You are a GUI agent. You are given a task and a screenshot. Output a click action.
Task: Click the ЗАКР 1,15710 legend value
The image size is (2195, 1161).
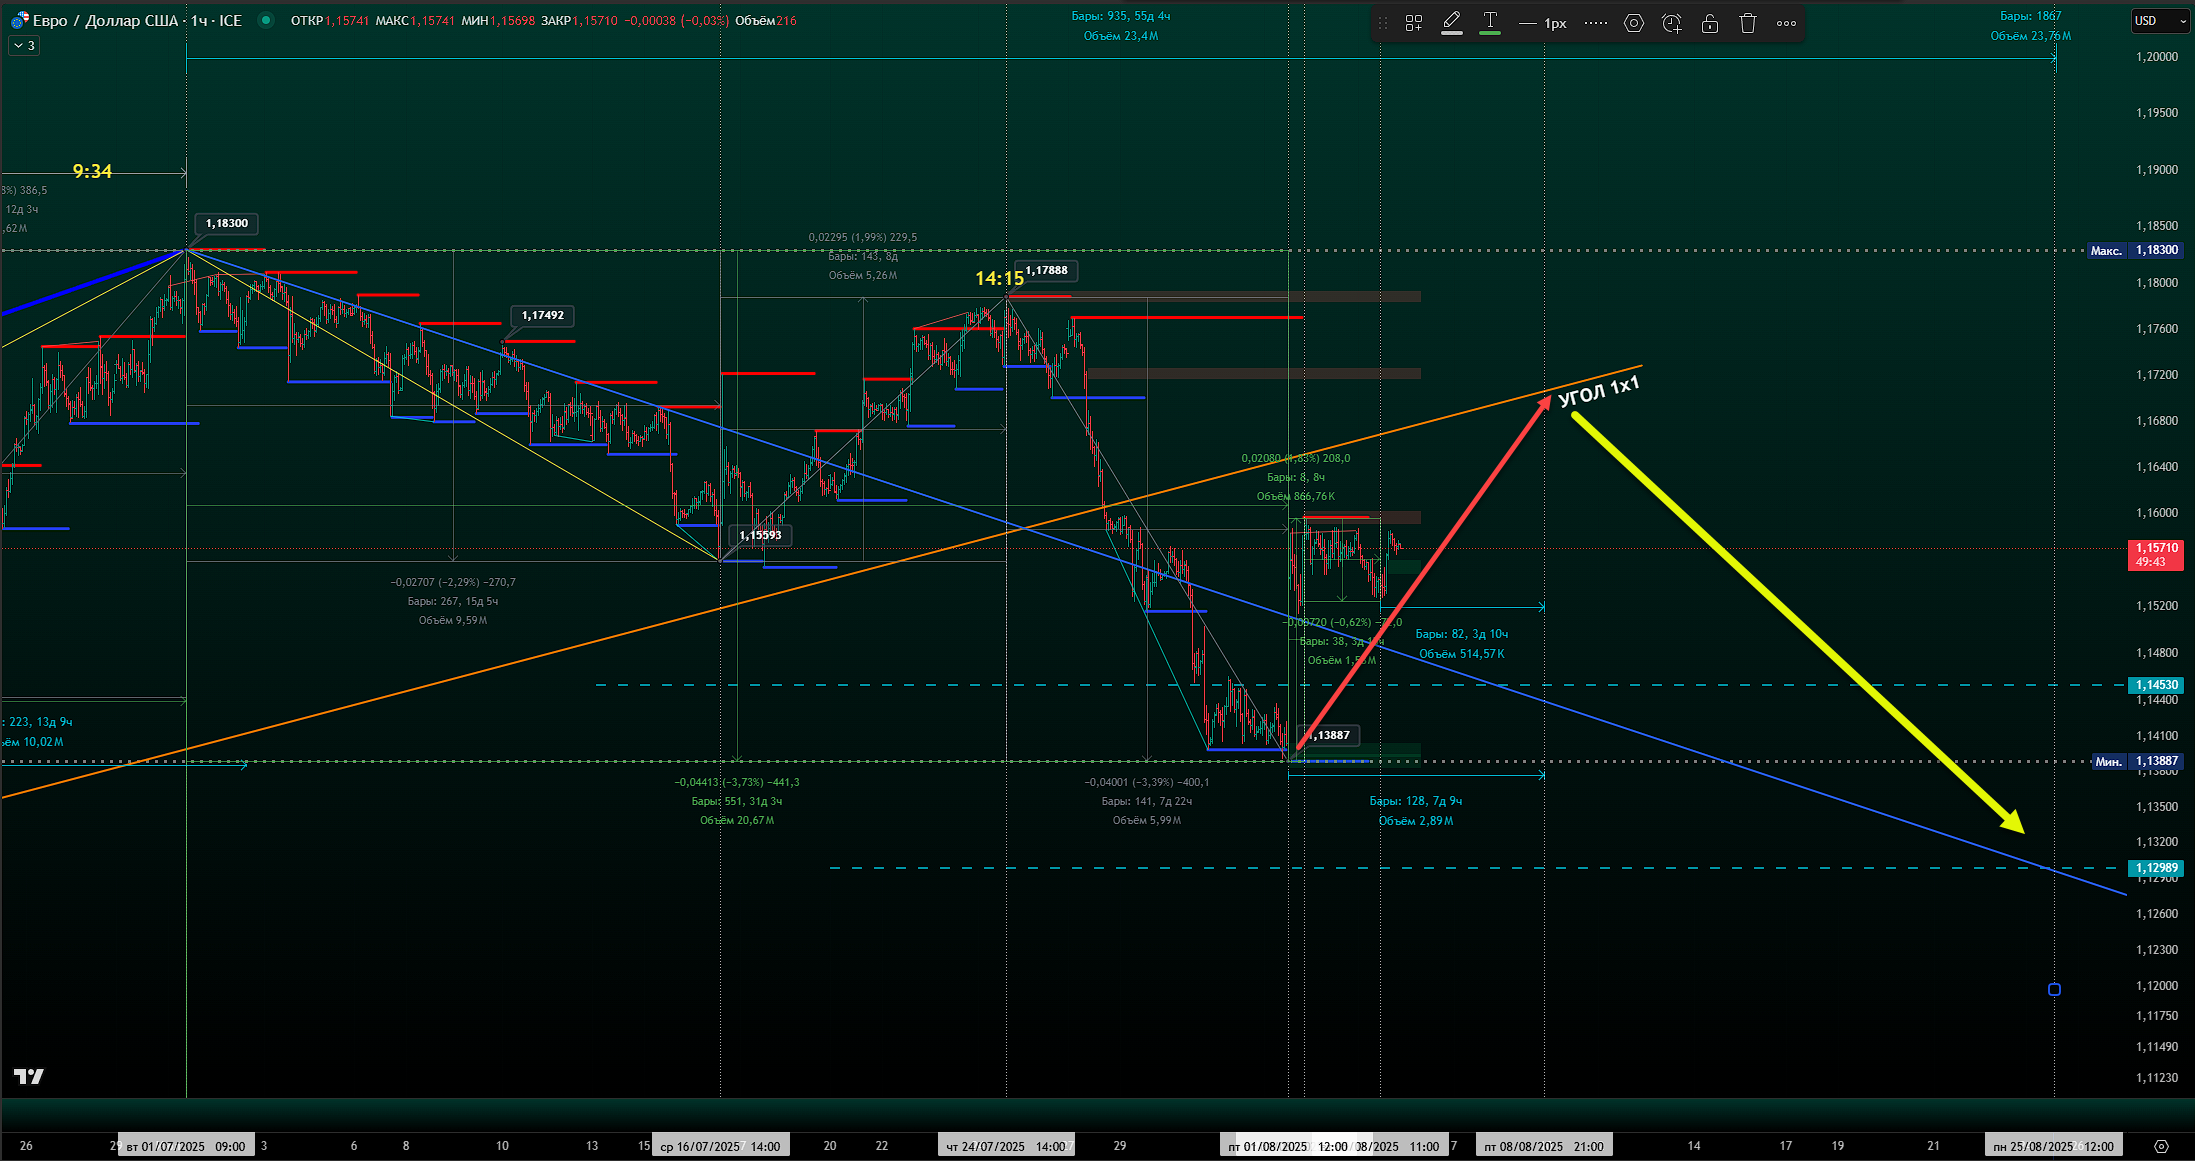click(579, 20)
